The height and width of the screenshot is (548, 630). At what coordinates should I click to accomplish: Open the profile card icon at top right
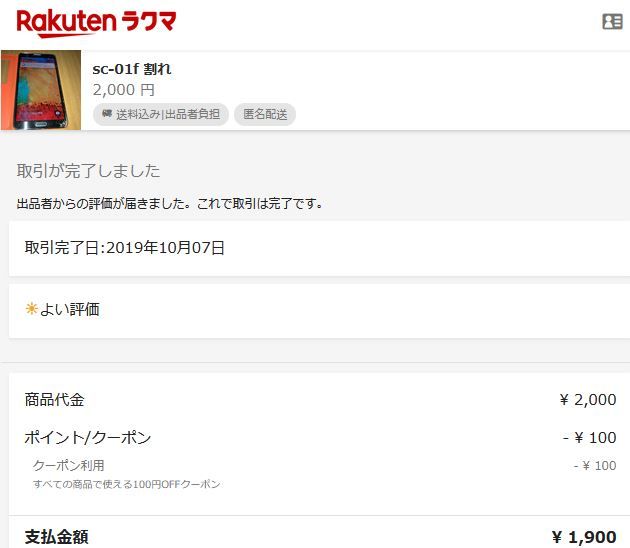click(x=612, y=22)
